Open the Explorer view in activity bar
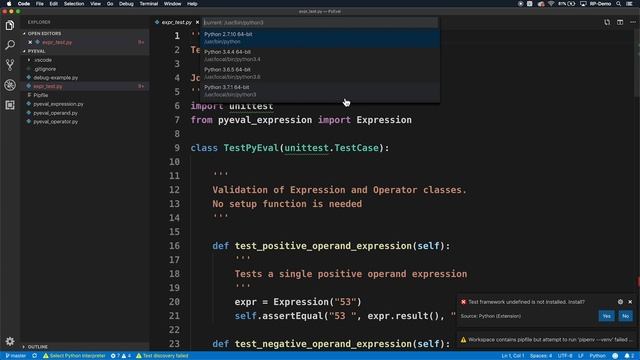Viewport: 640px width, 360px height. pos(10,25)
